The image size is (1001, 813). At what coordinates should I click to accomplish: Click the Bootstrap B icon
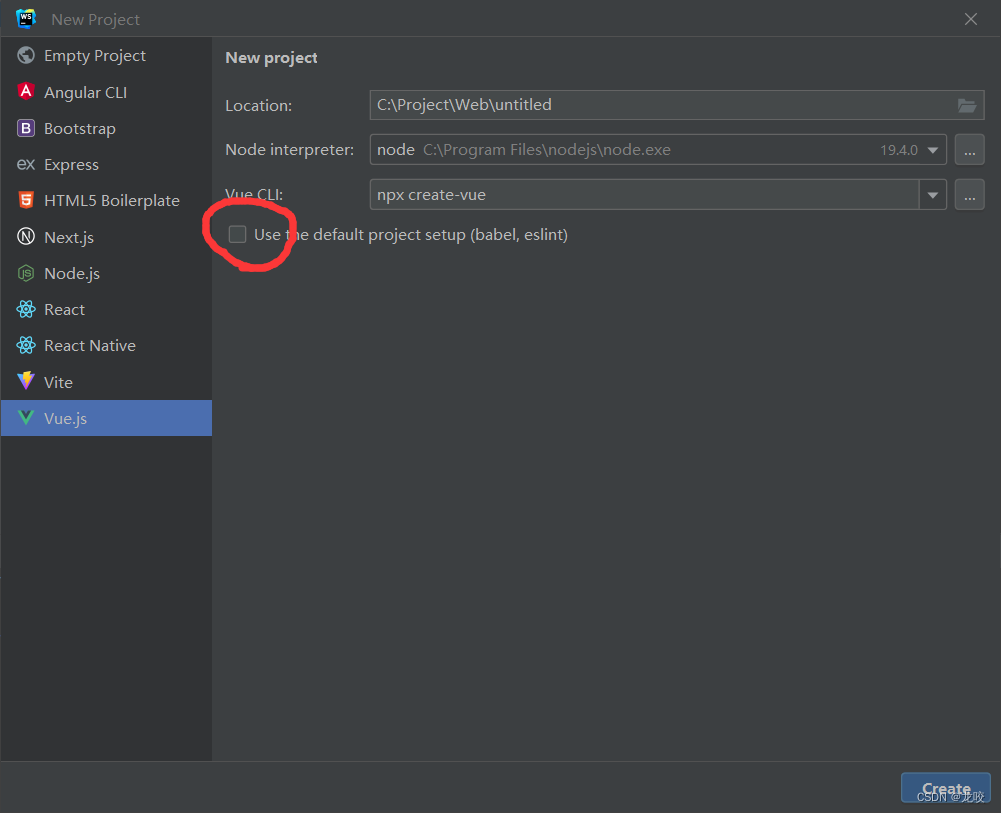[x=26, y=128]
